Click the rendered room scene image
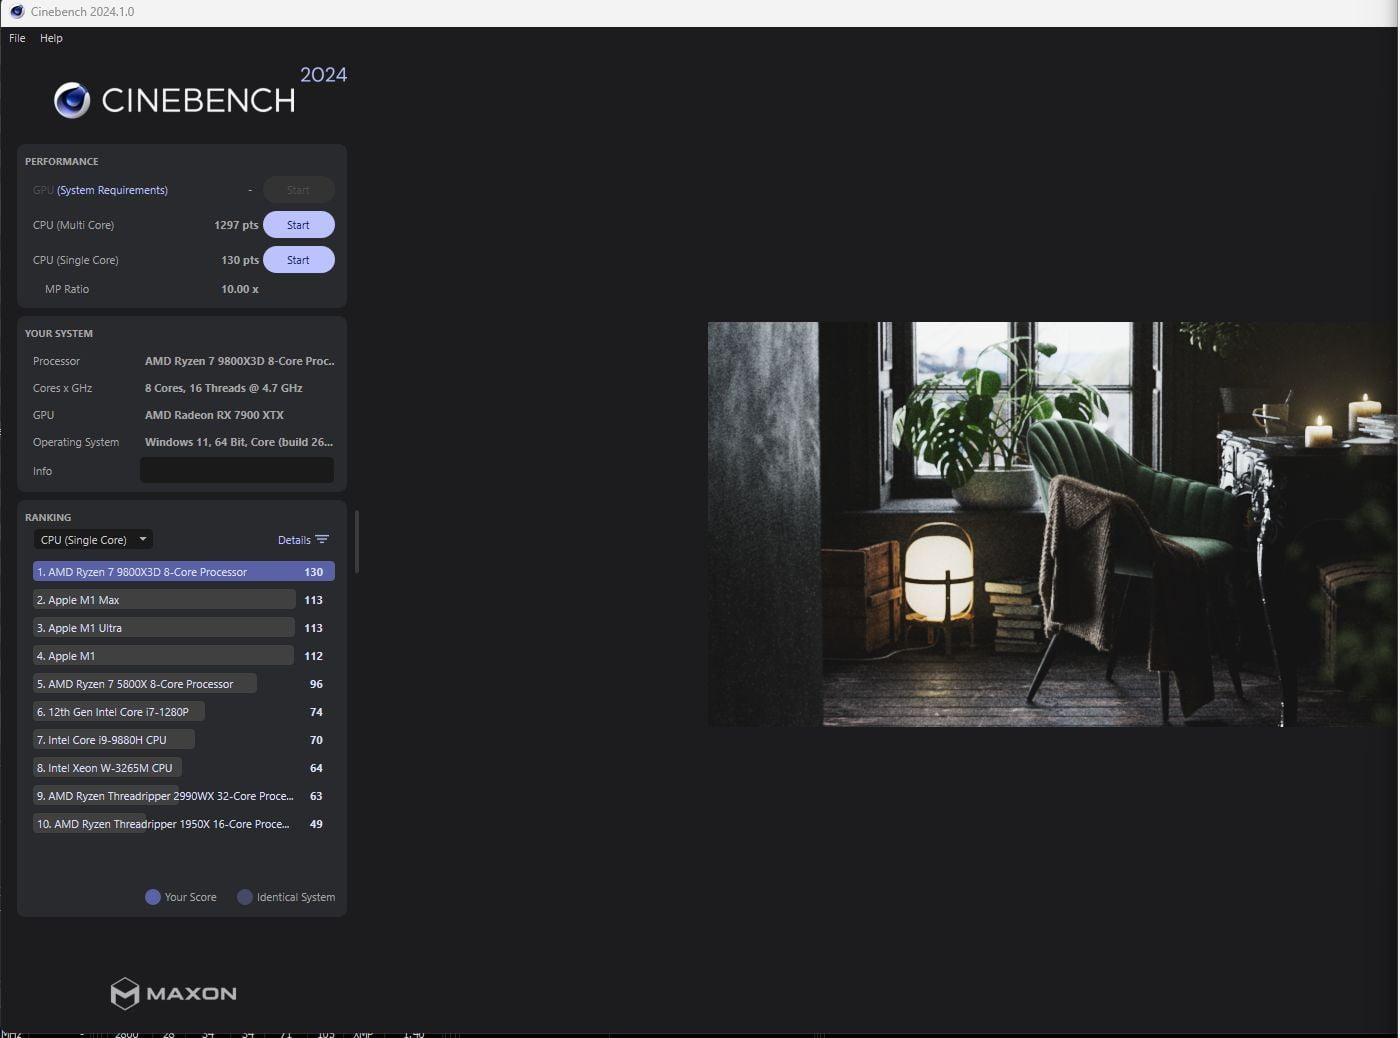The height and width of the screenshot is (1038, 1400). pos(1052,524)
